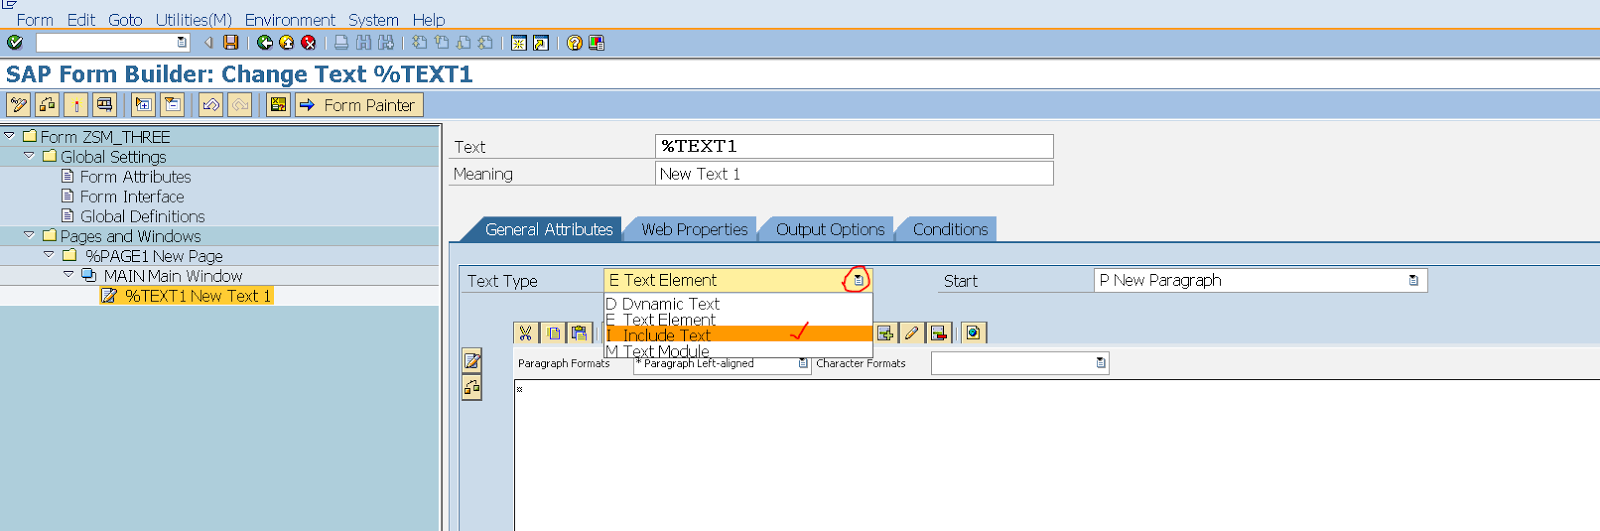
Task: Open the Text Type dropdown button
Action: [x=859, y=280]
